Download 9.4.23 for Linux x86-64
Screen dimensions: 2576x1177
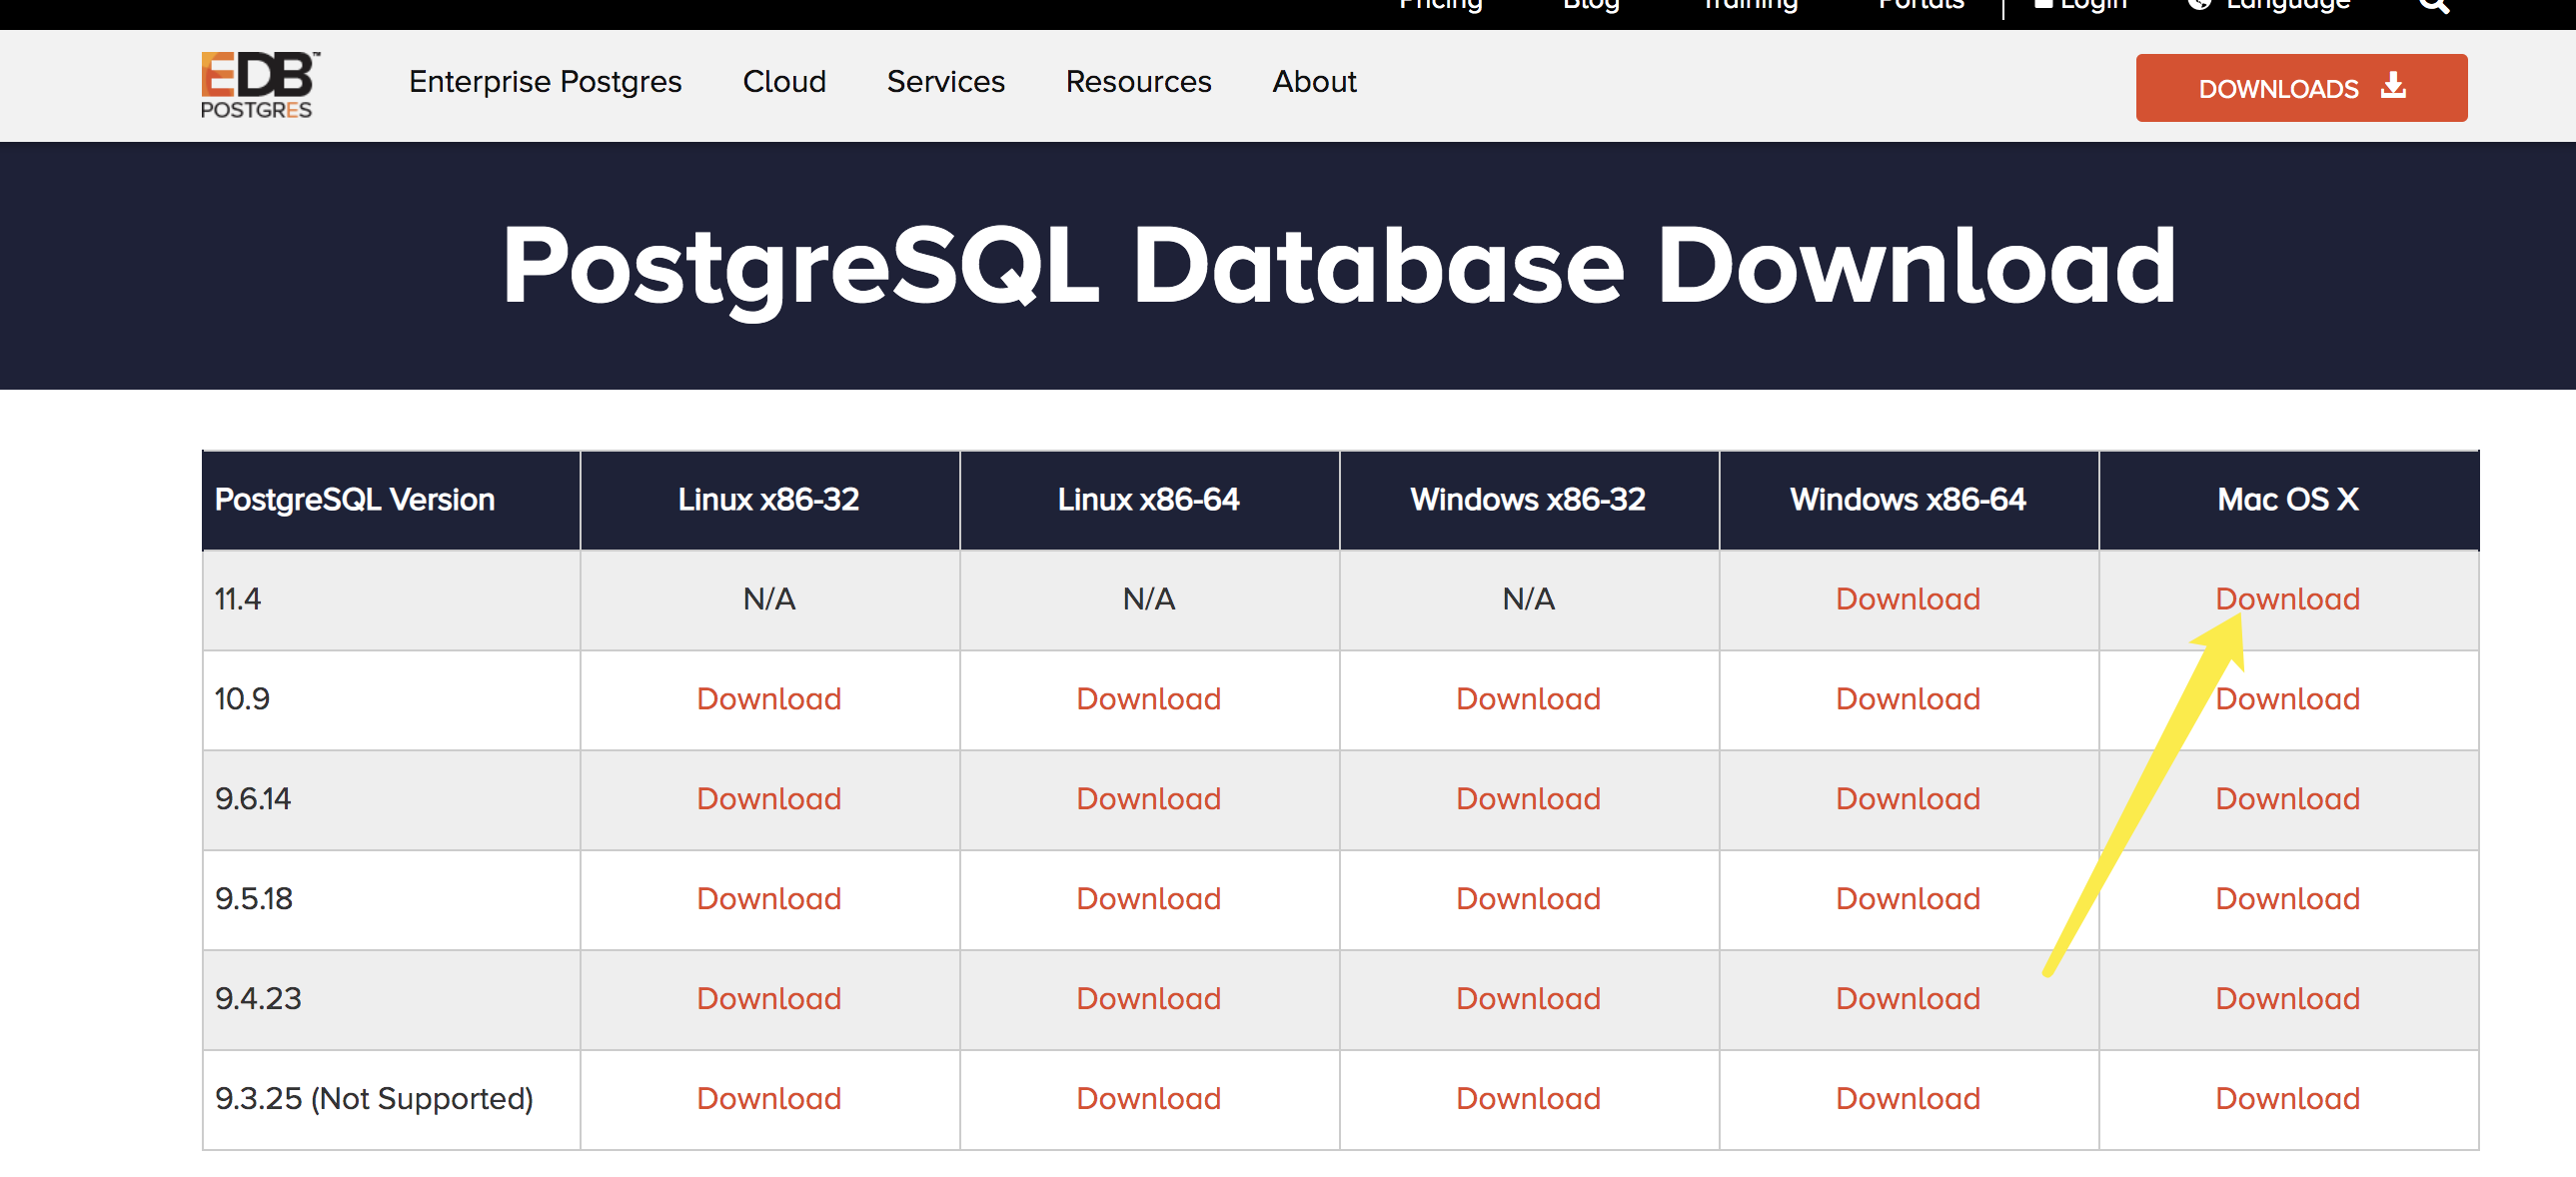[x=1148, y=999]
